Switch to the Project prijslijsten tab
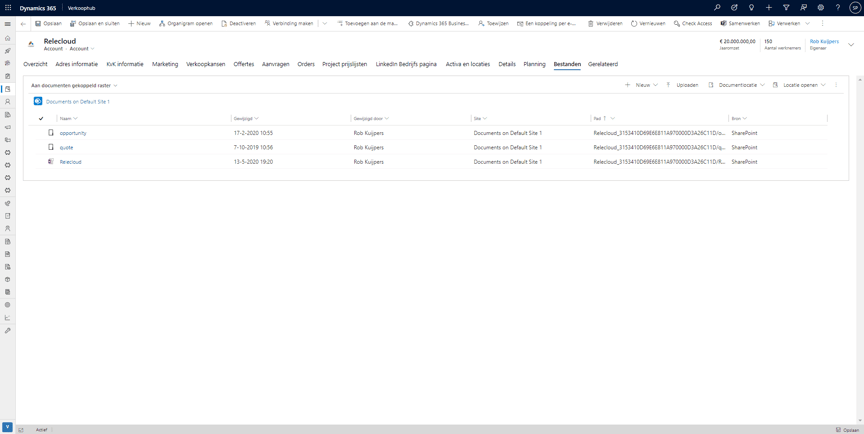Viewport: 864px width, 434px height. pyautogui.click(x=344, y=64)
